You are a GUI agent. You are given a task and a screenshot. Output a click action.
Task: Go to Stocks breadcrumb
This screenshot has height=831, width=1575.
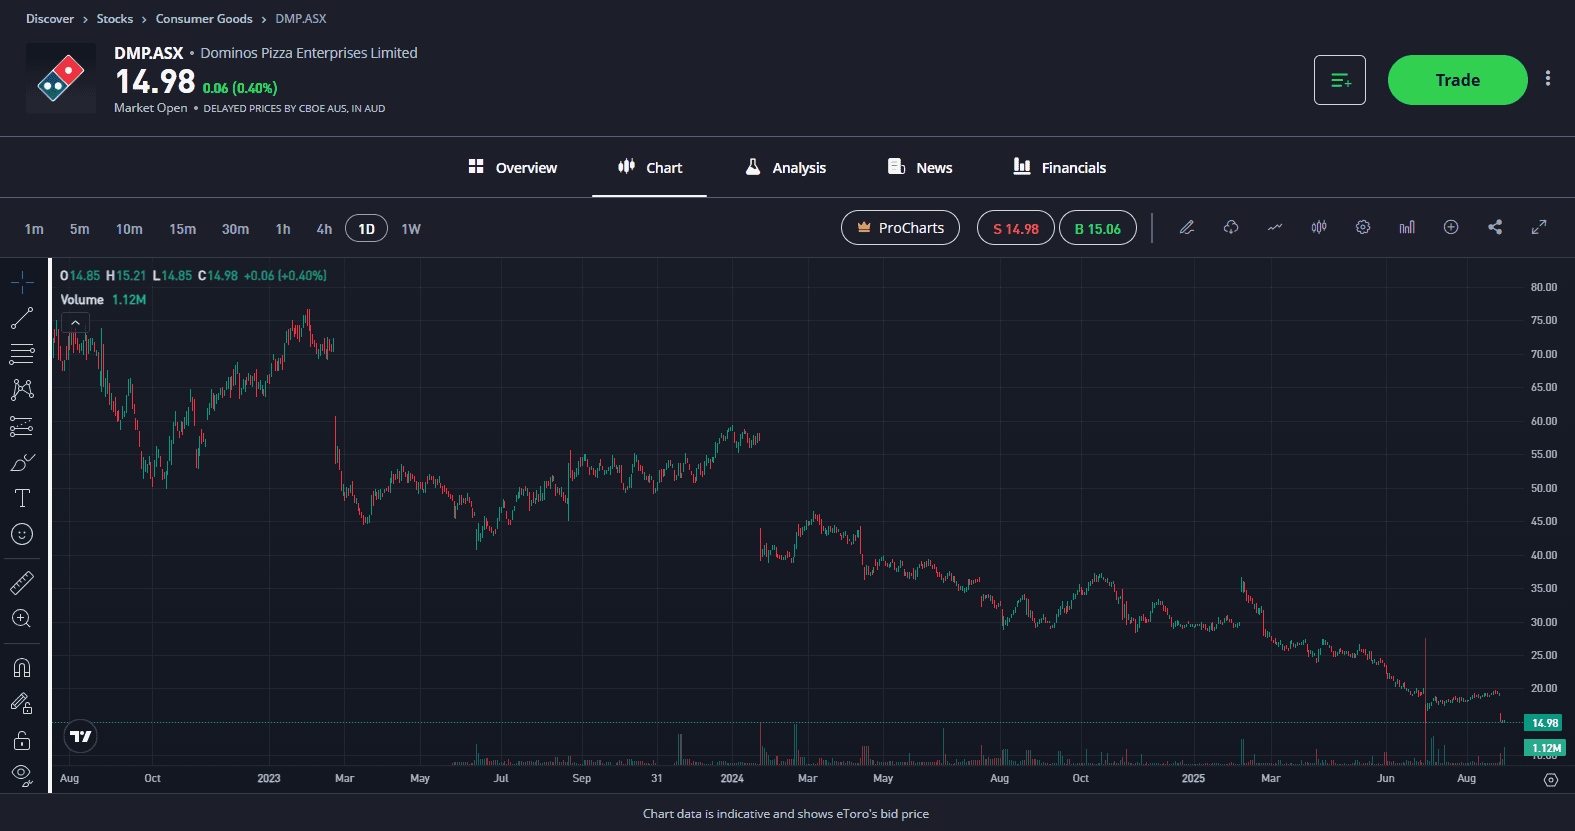click(x=115, y=19)
